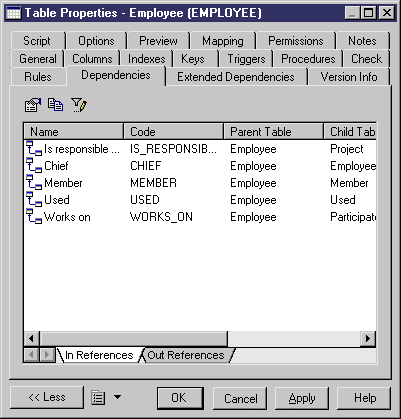The height and width of the screenshot is (419, 401).
Task: Click the right arrow of horizontal scrollbar
Action: click(368, 339)
